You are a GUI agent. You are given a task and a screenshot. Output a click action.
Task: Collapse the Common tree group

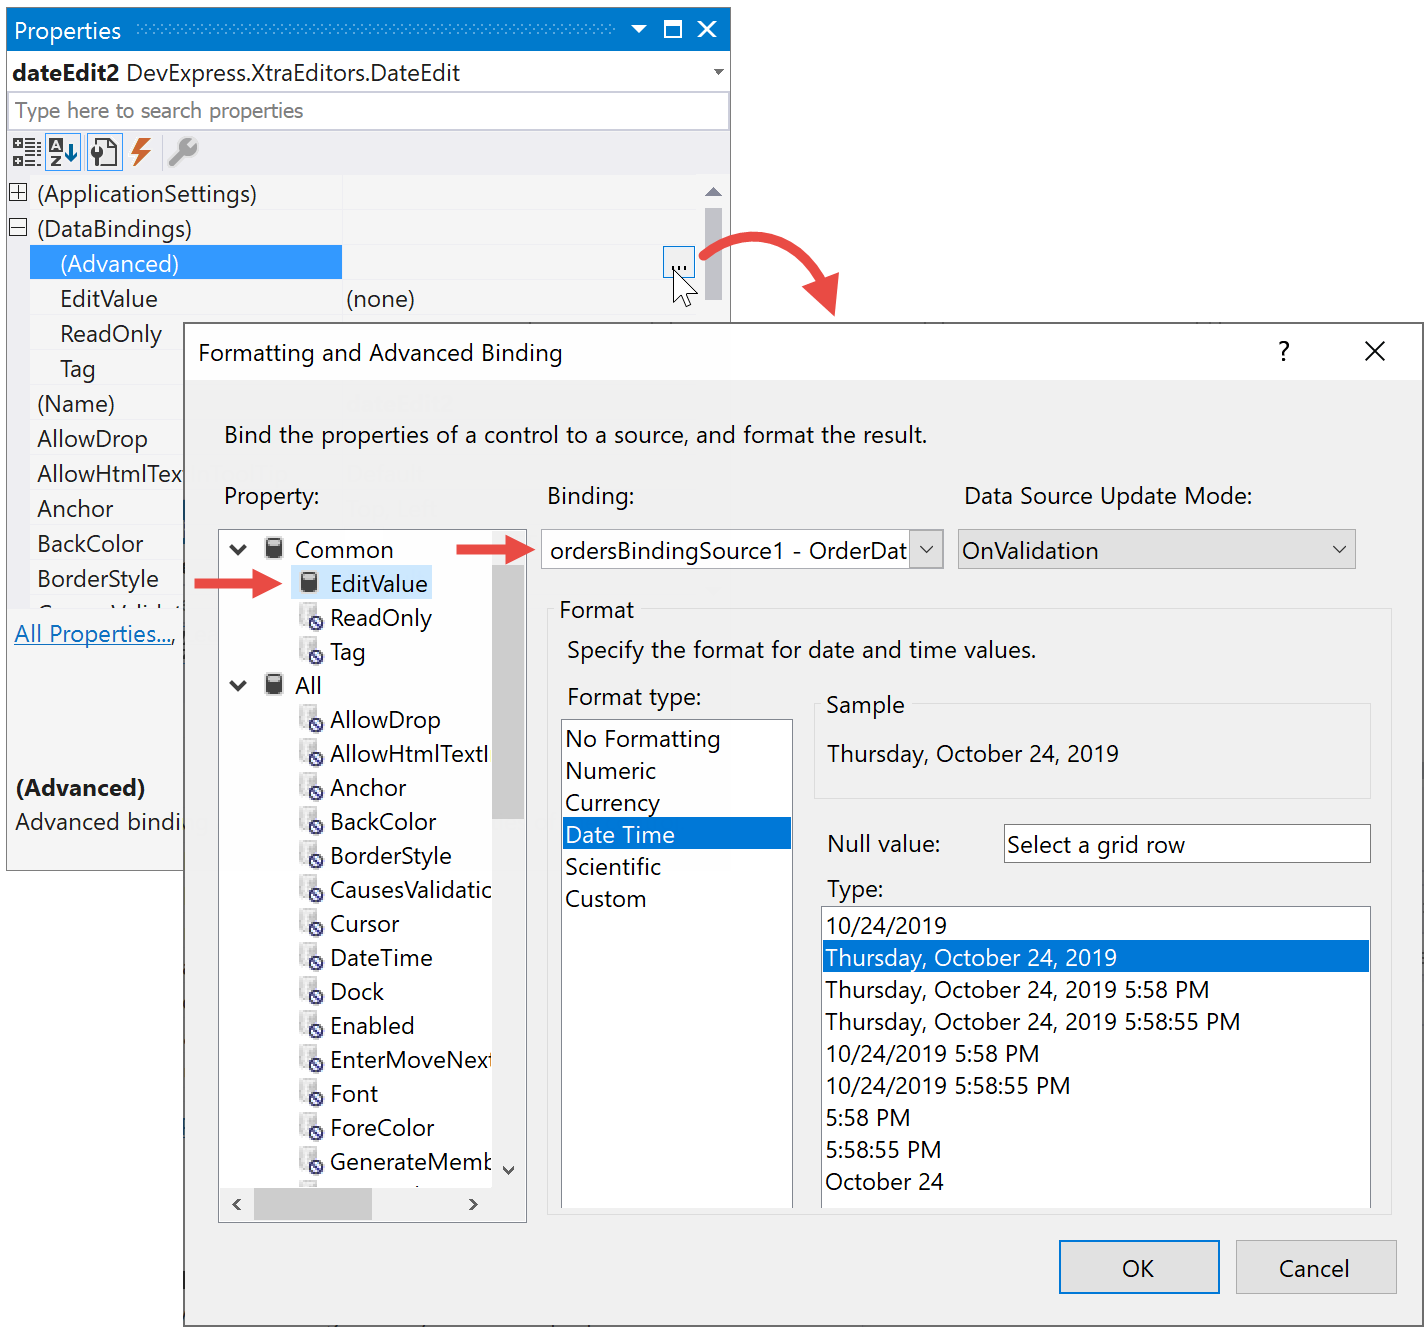[x=239, y=550]
